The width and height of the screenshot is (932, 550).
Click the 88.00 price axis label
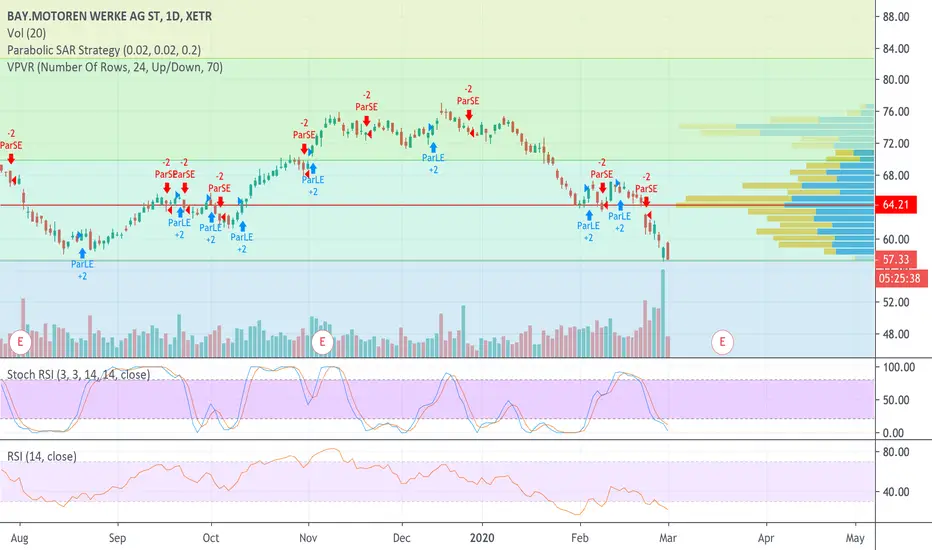pos(896,17)
